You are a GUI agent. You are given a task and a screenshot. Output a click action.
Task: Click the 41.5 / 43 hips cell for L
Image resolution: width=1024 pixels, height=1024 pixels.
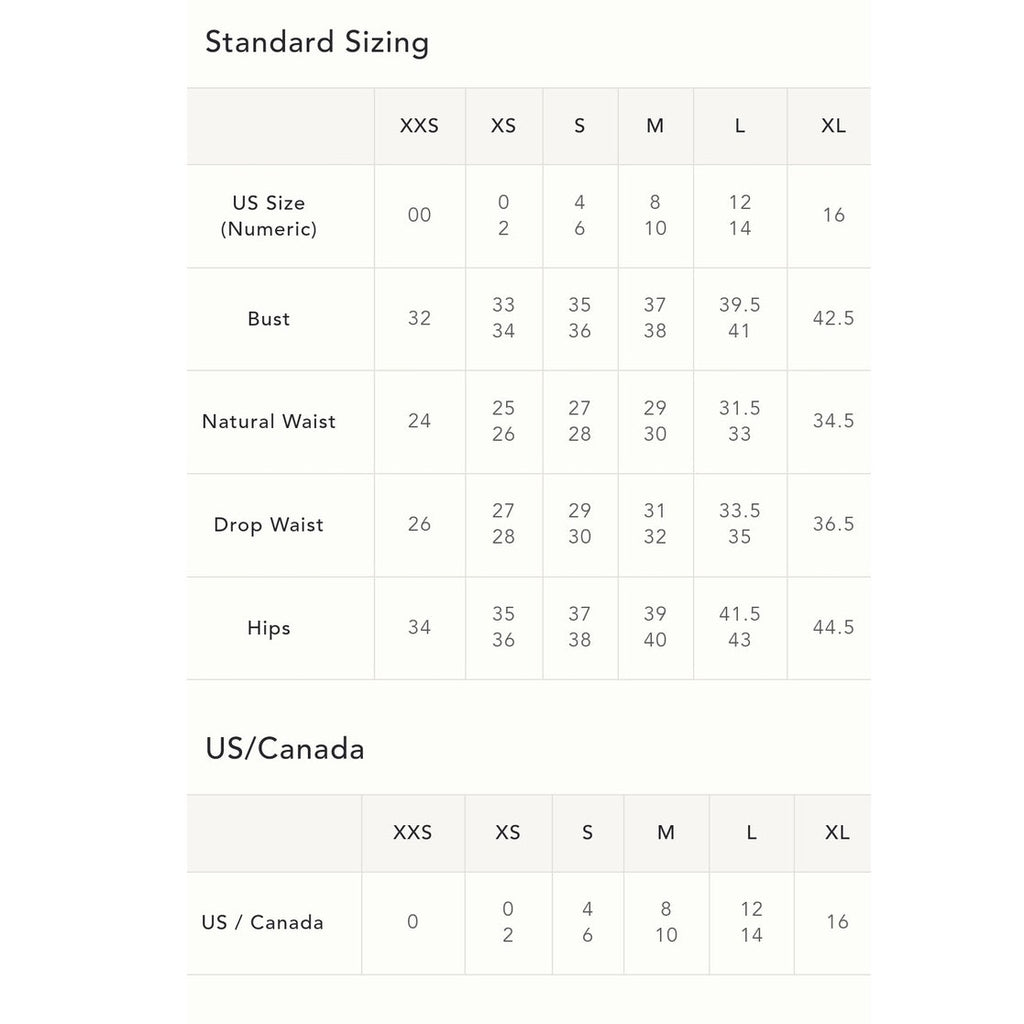click(739, 627)
